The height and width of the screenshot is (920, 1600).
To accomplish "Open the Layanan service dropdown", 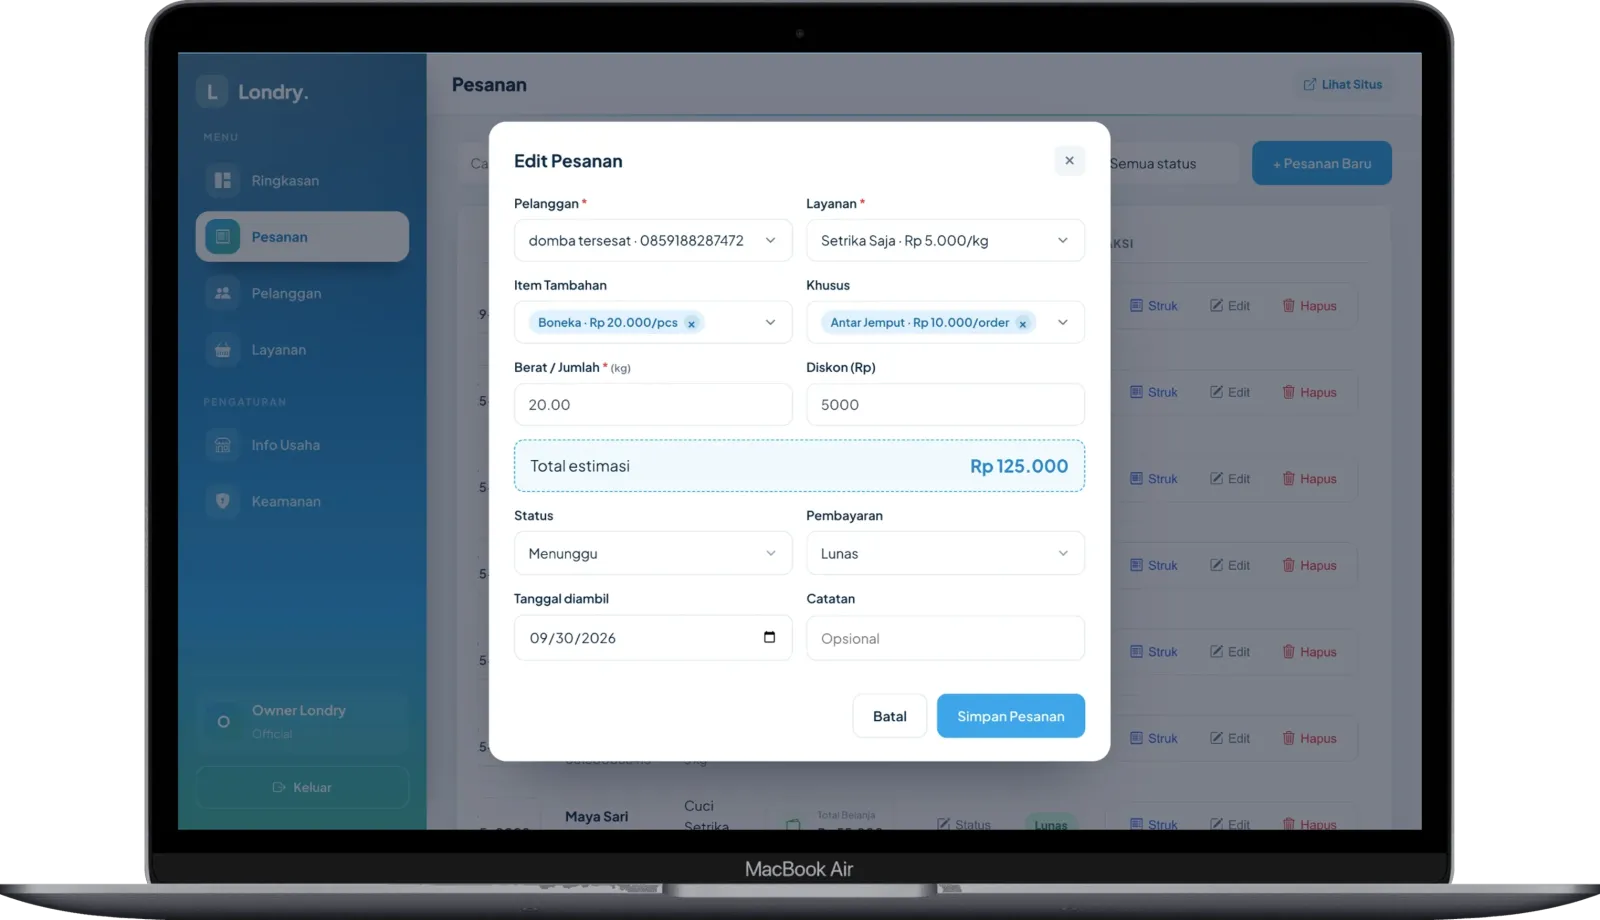I will tap(945, 241).
